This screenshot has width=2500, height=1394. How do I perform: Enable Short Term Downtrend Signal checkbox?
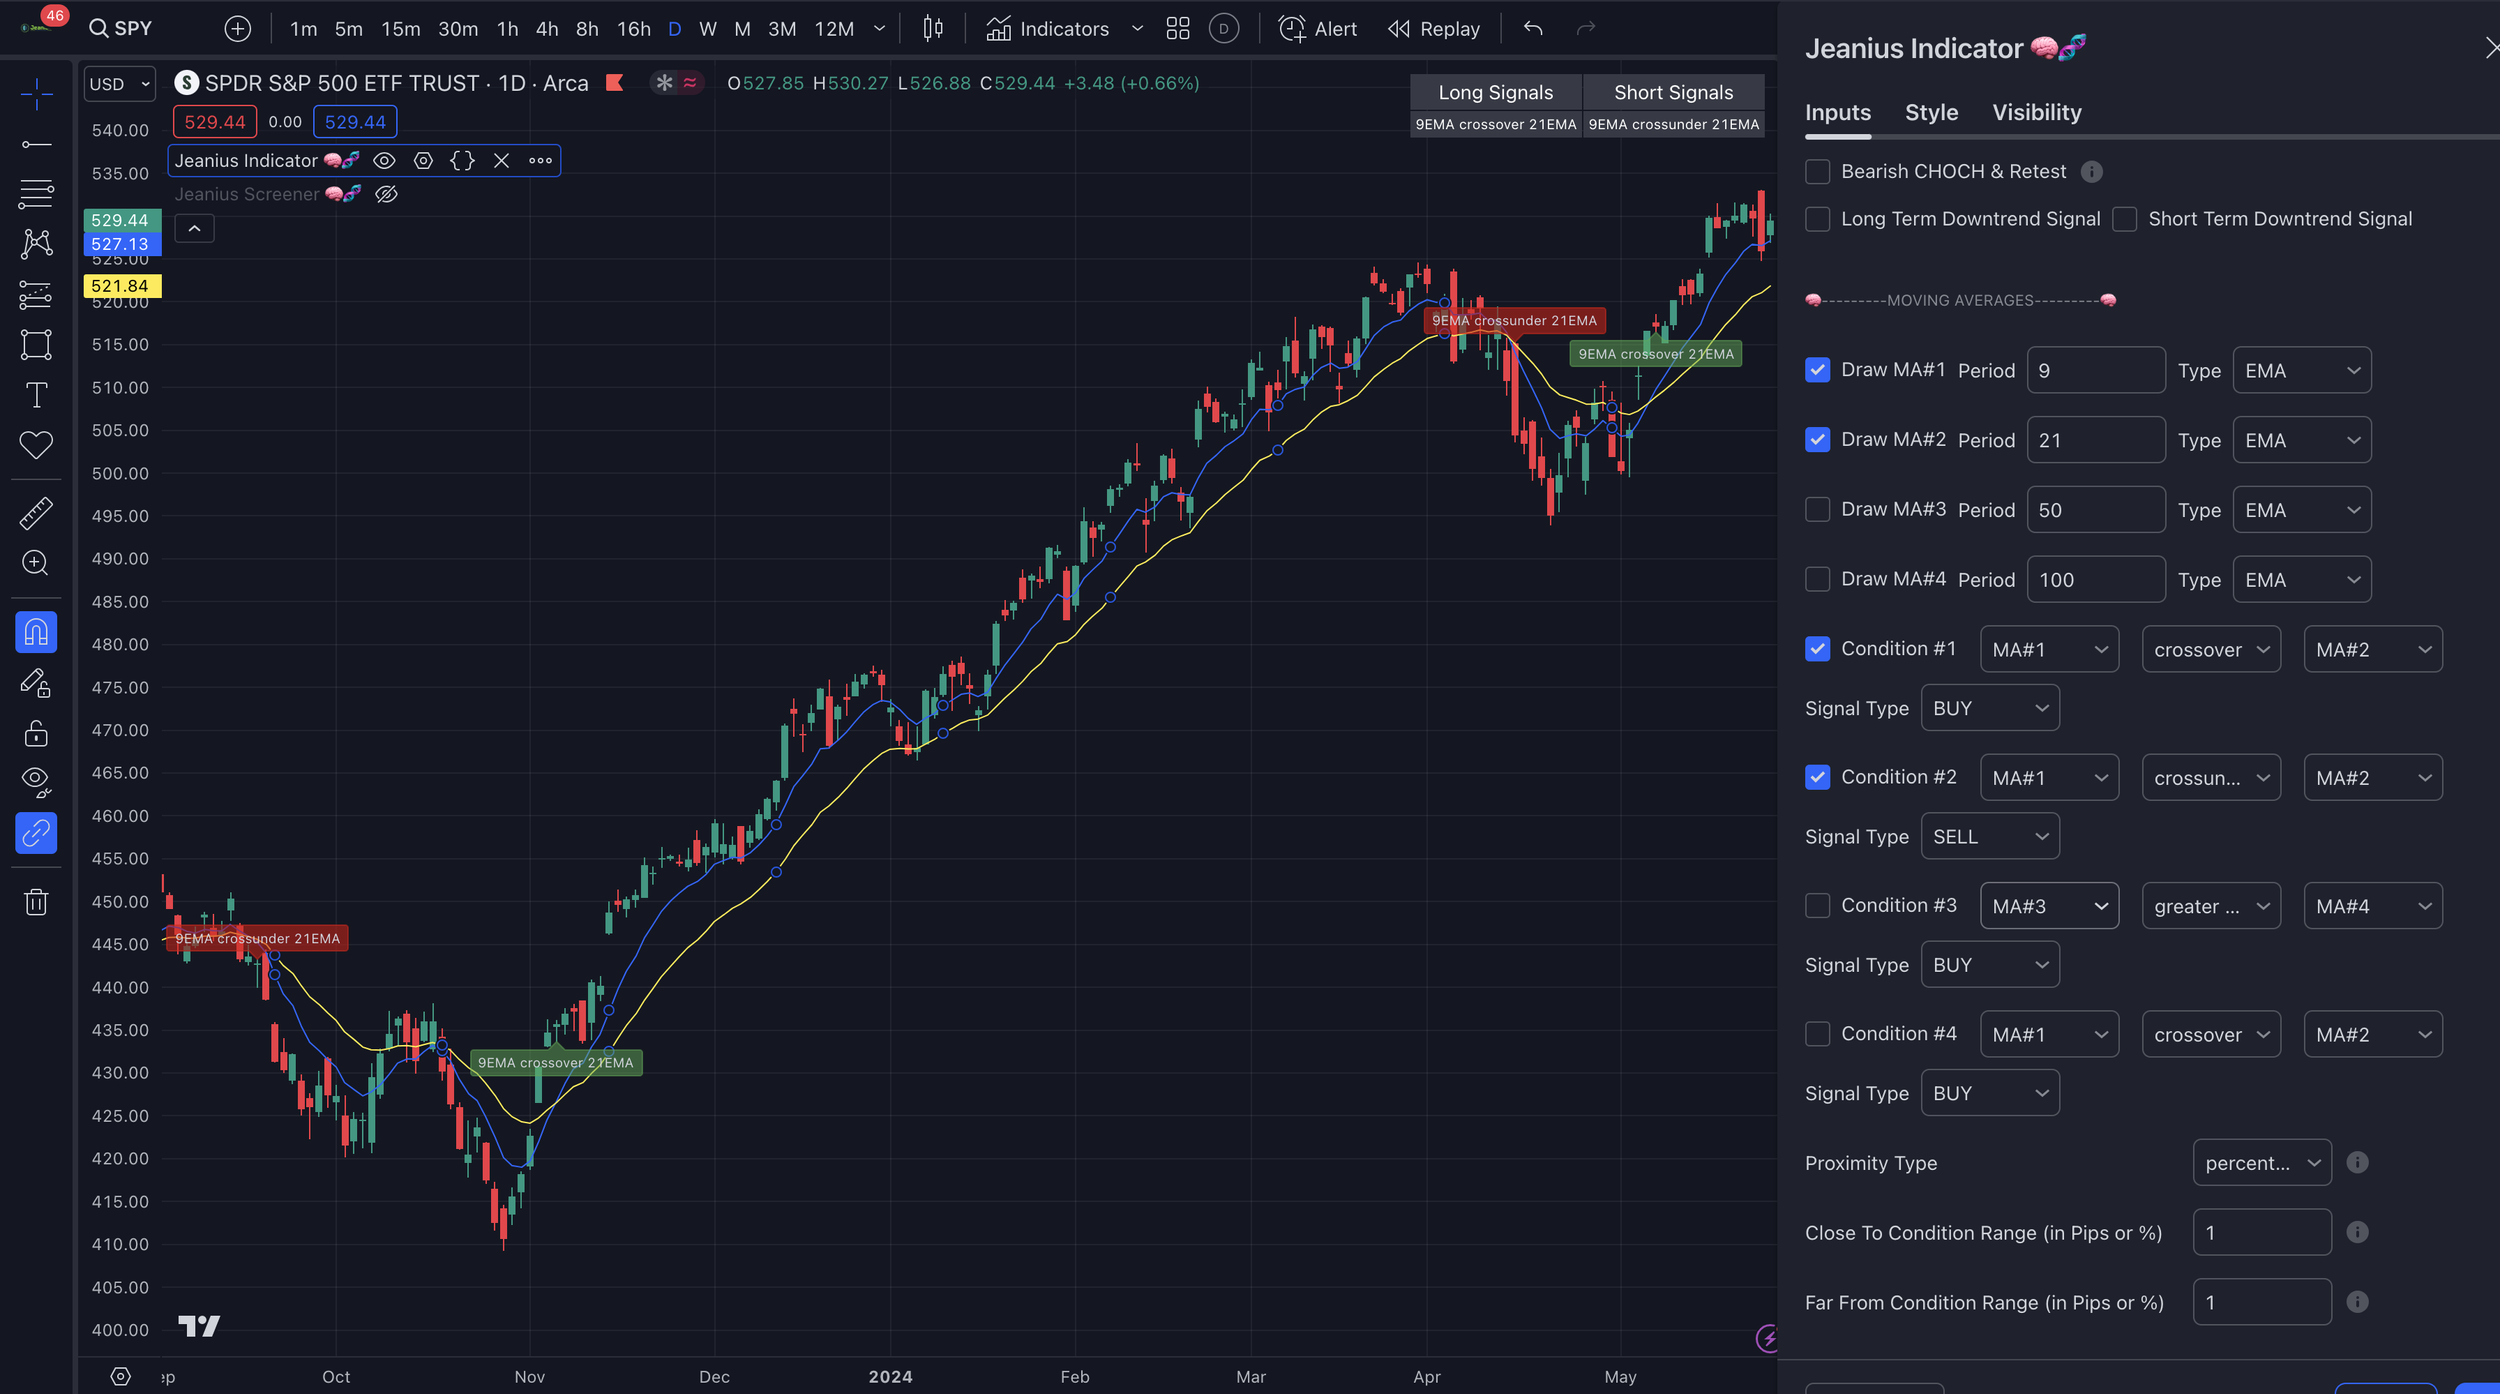coord(2124,219)
